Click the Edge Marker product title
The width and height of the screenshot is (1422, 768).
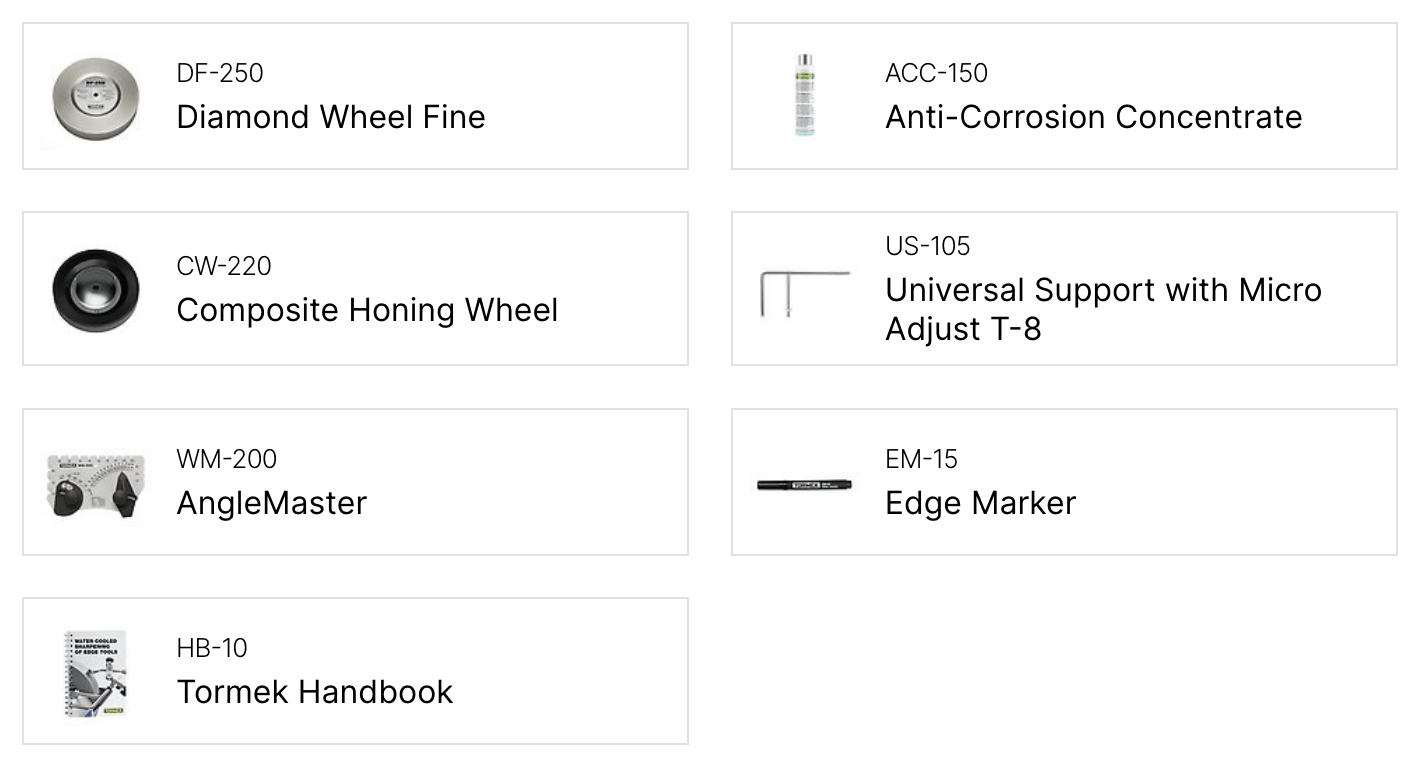pyautogui.click(x=980, y=503)
